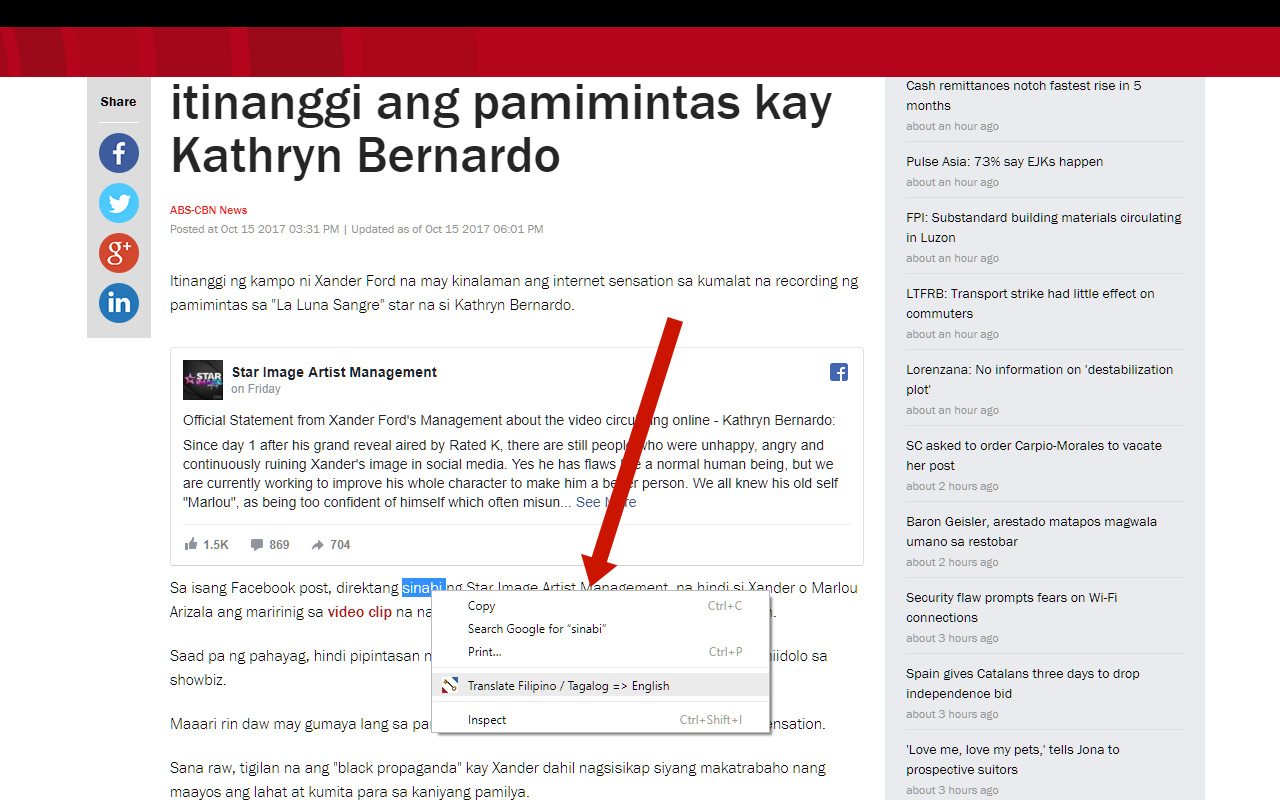Click the like count on the Facebook post
The width and height of the screenshot is (1280, 800).
(206, 544)
